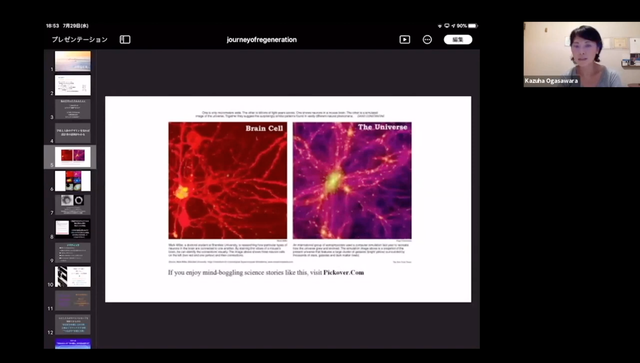Open the more options ellipsis menu
The image size is (640, 363).
pyautogui.click(x=427, y=40)
